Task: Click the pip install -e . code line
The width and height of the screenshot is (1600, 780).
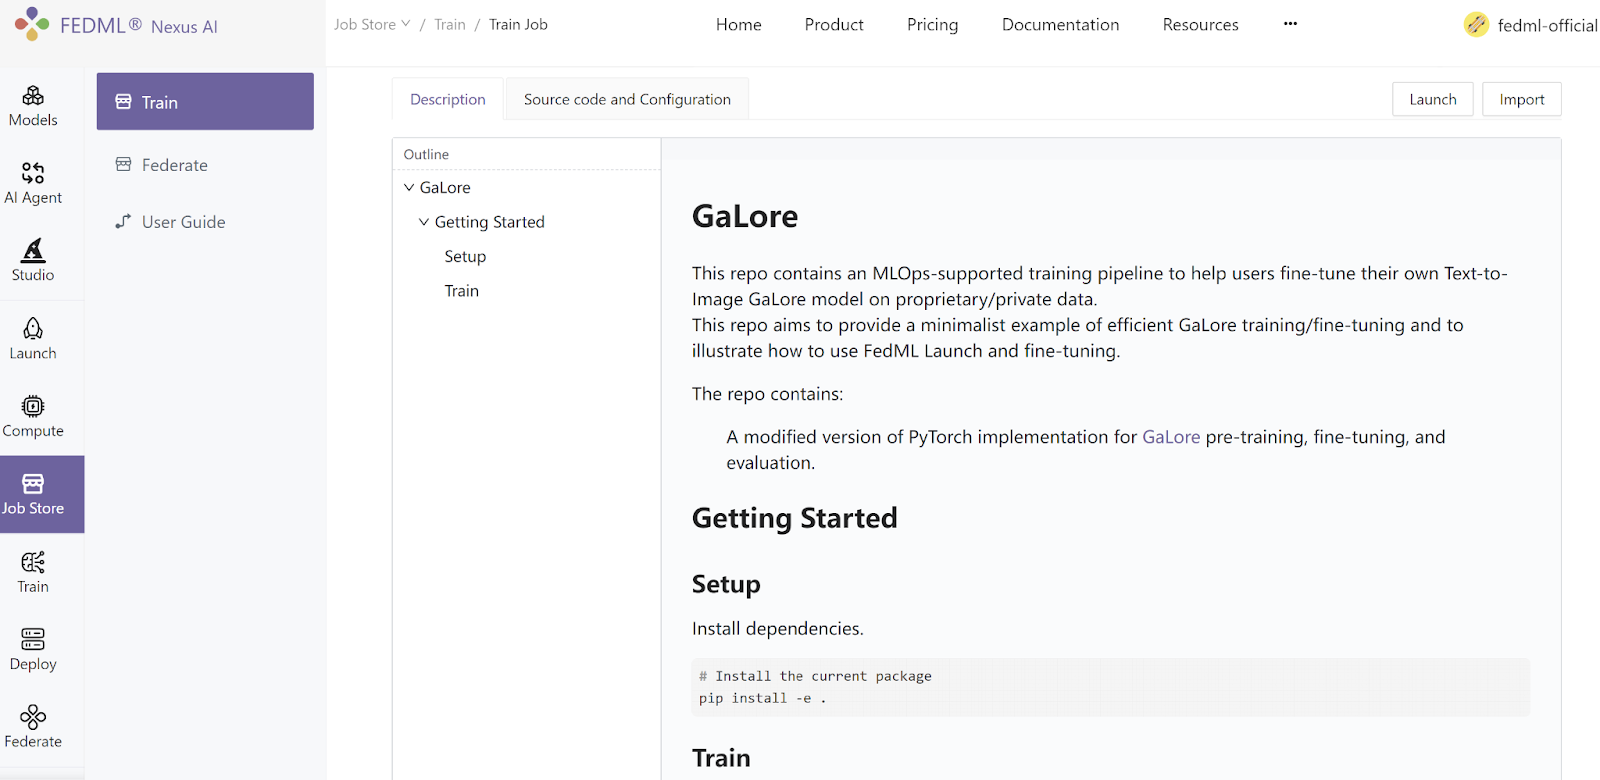Action: (763, 698)
